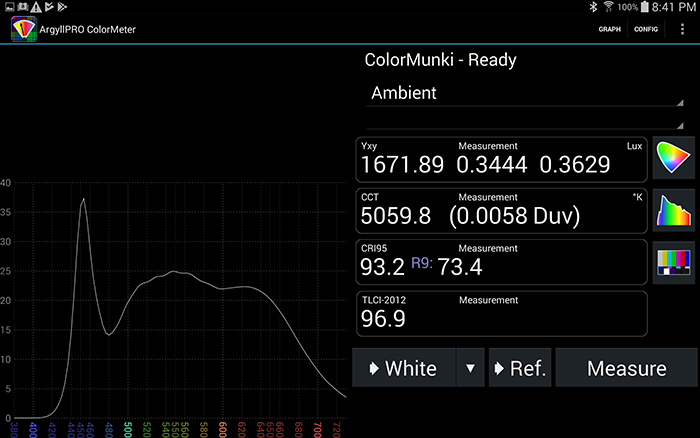Click the spectrum graph icon beside CCT
Screen dimensions: 700x438
(x=673, y=211)
